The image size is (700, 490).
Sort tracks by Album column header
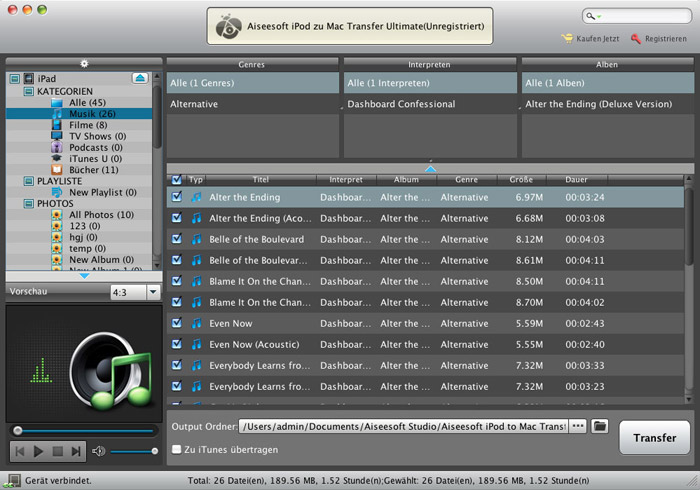406,179
